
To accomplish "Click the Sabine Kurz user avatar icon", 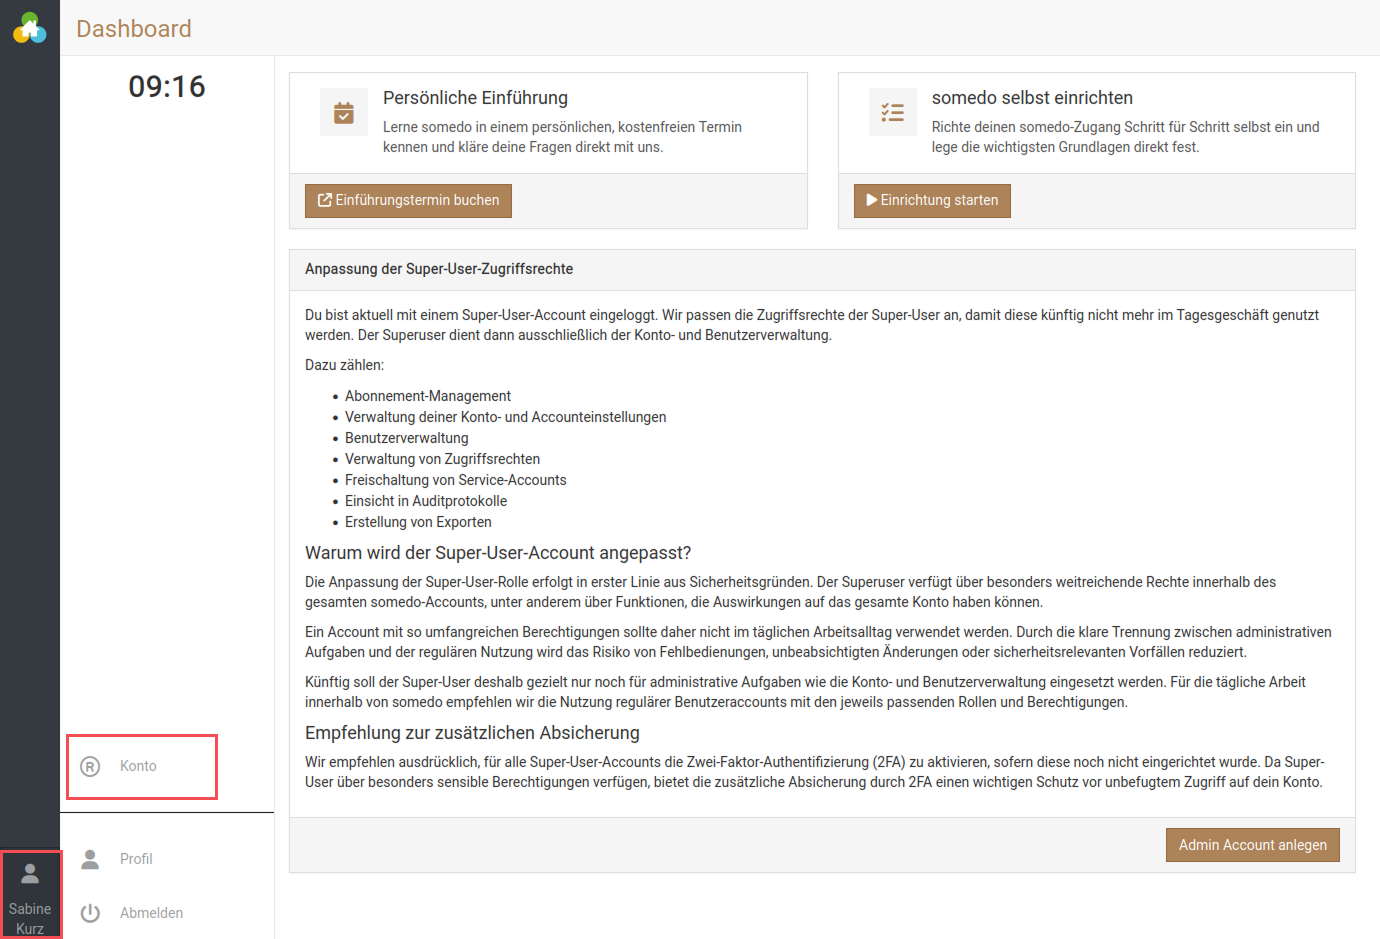I will 30,874.
